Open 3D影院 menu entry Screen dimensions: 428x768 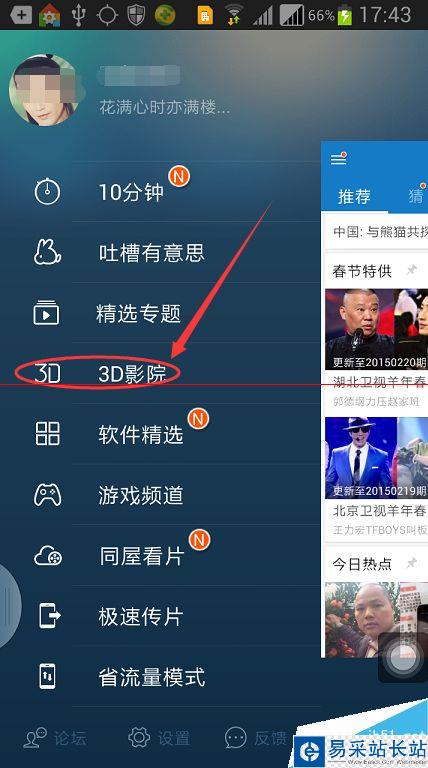(x=132, y=374)
